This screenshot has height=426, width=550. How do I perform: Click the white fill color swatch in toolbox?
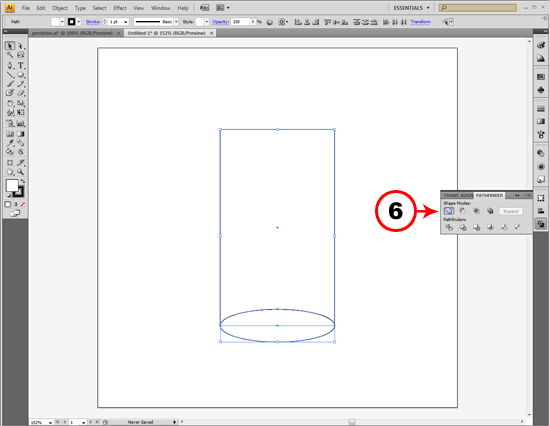12,185
